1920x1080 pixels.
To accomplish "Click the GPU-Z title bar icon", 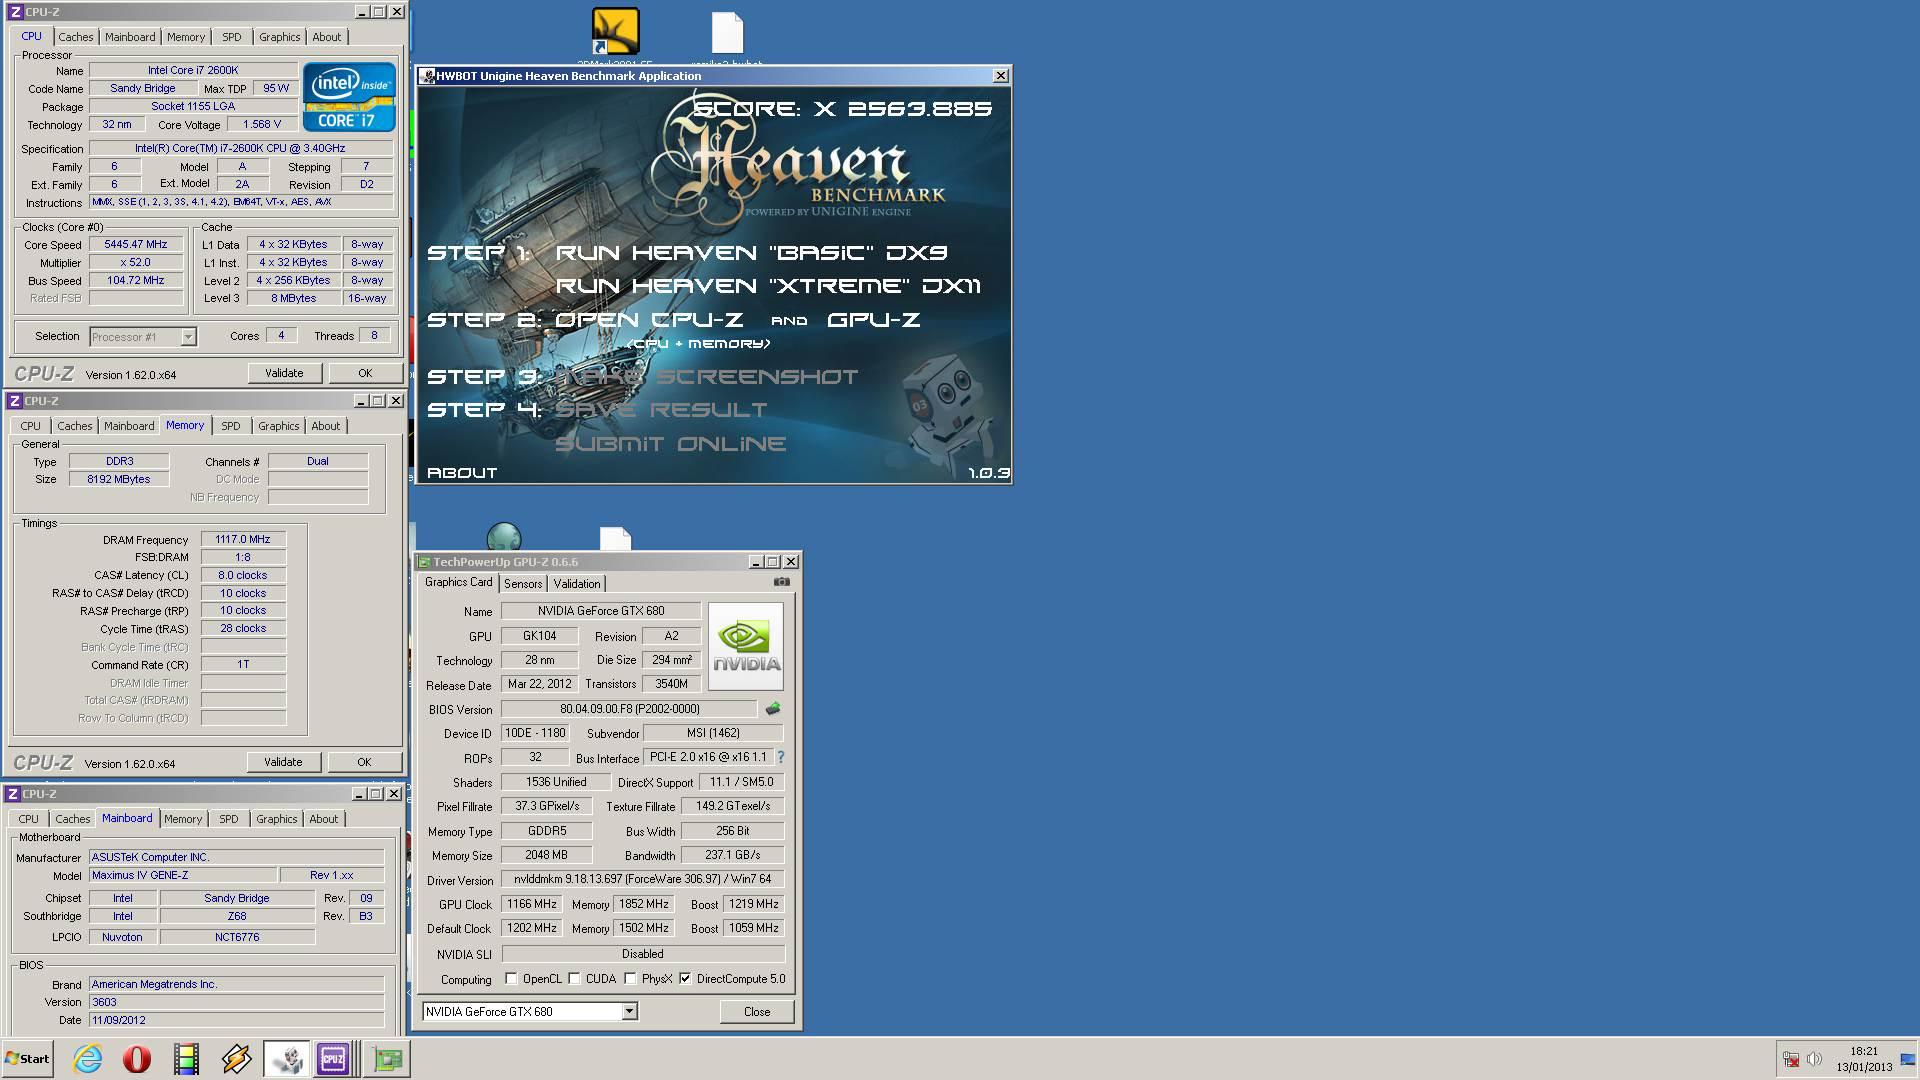I will [424, 562].
